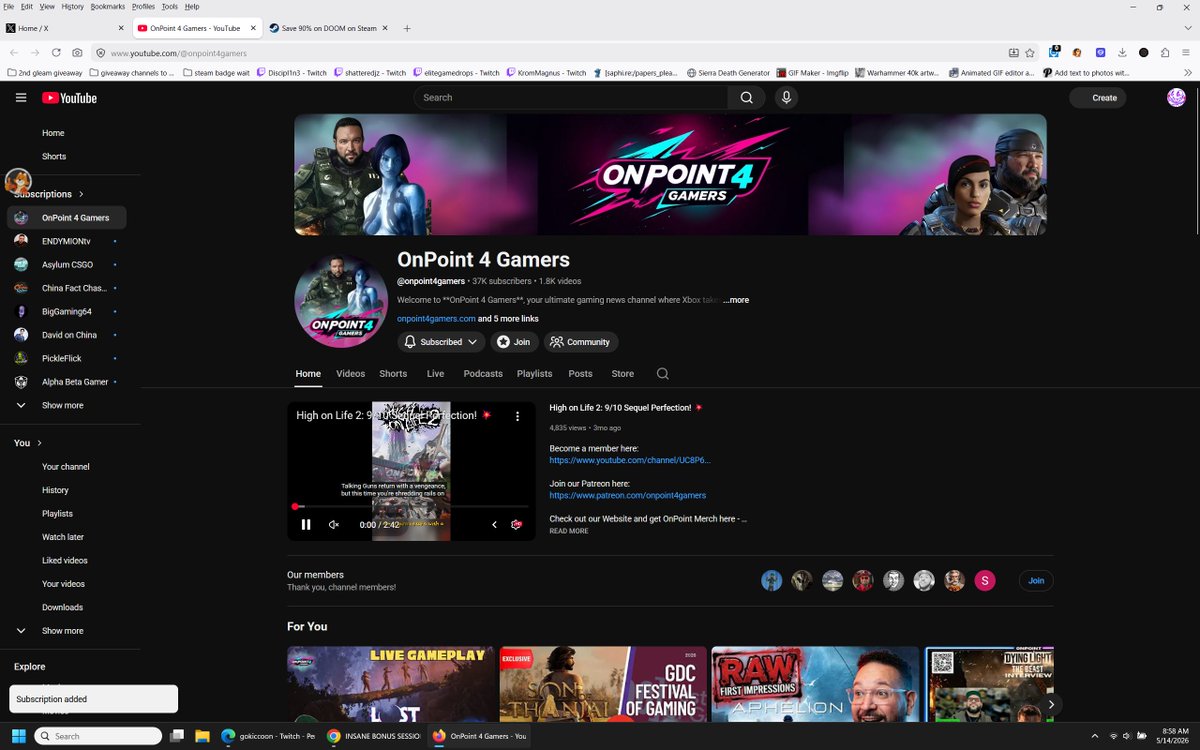Click the YouTube logo
Screen dimensions: 1200x750
[x=69, y=98]
